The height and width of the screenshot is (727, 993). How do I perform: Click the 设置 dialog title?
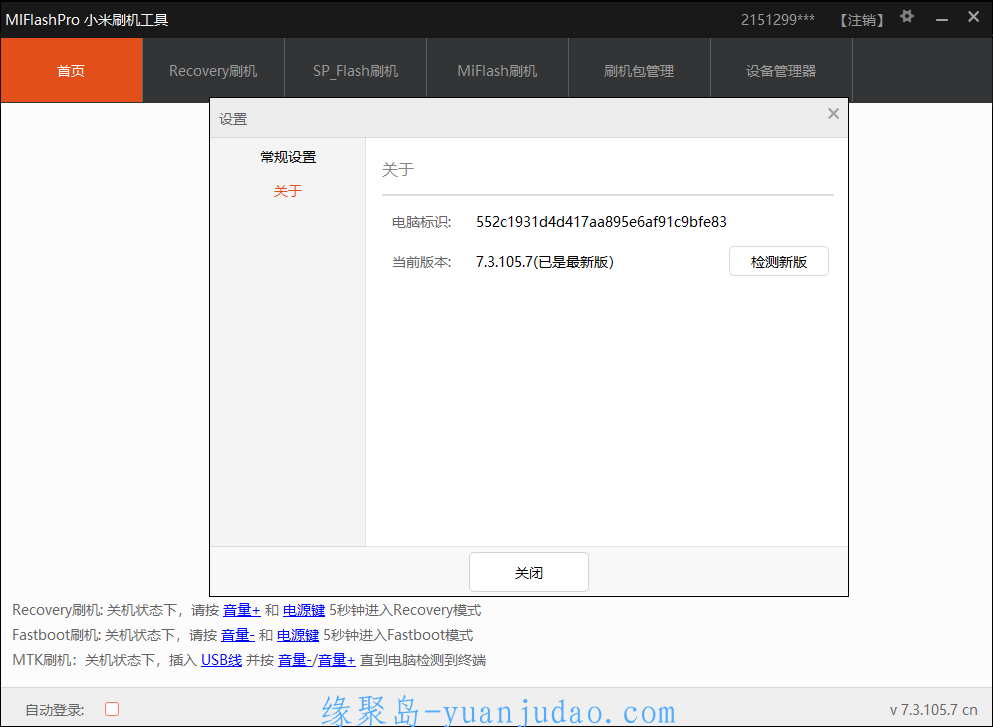233,119
